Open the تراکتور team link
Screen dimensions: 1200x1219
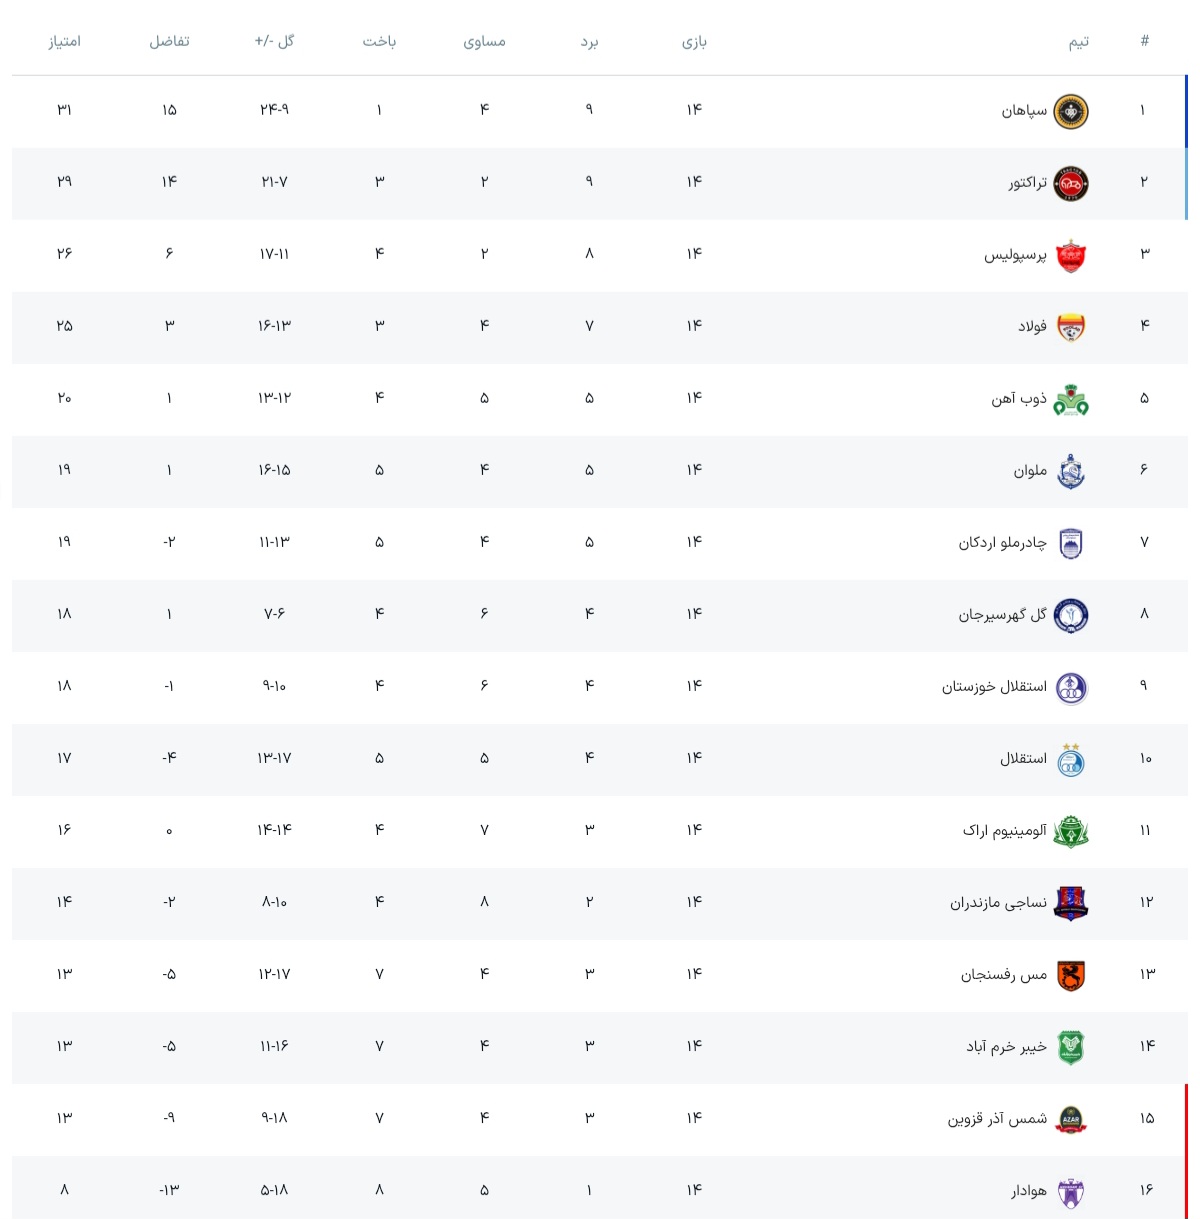1027,182
